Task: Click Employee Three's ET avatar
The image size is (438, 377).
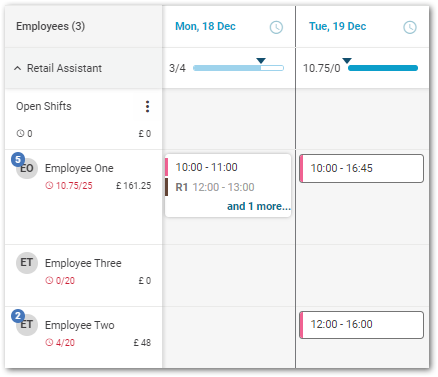Action: coord(27,263)
